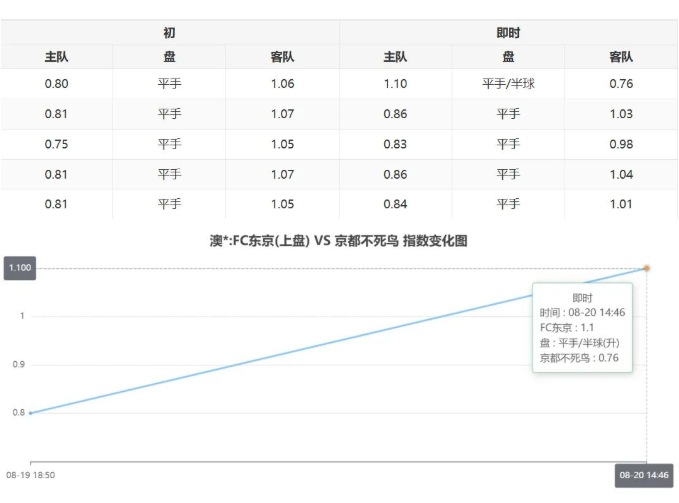This screenshot has width=679, height=503.
Task: Click the 08-20 14:46 x-axis time badge
Action: tap(644, 476)
